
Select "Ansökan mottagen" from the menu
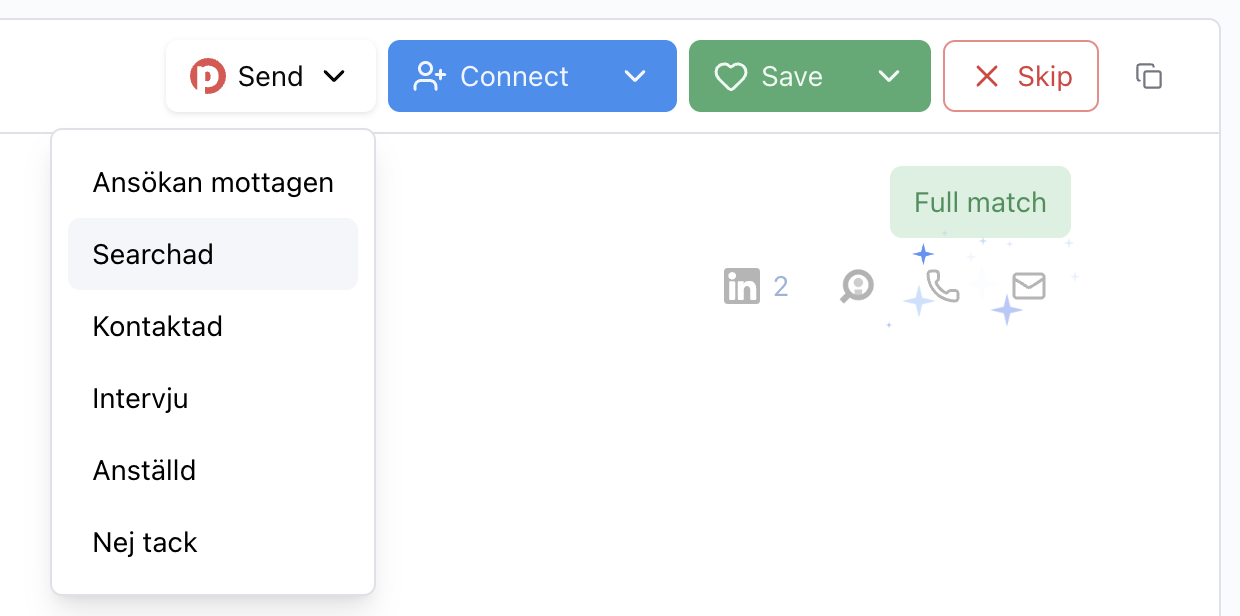point(213,183)
